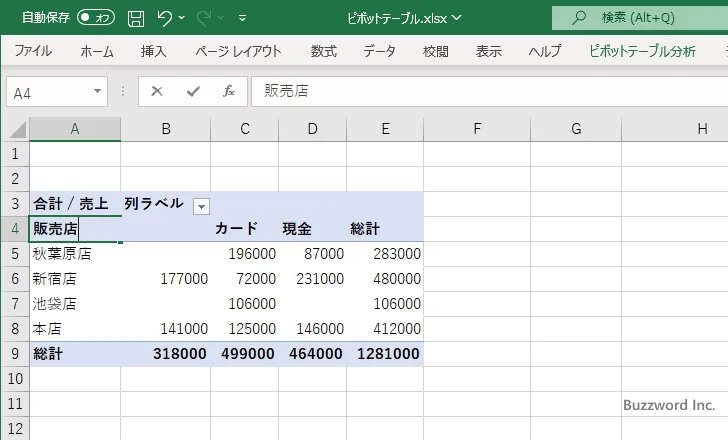This screenshot has width=728, height=440.
Task: Select column C header
Action: tap(245, 129)
